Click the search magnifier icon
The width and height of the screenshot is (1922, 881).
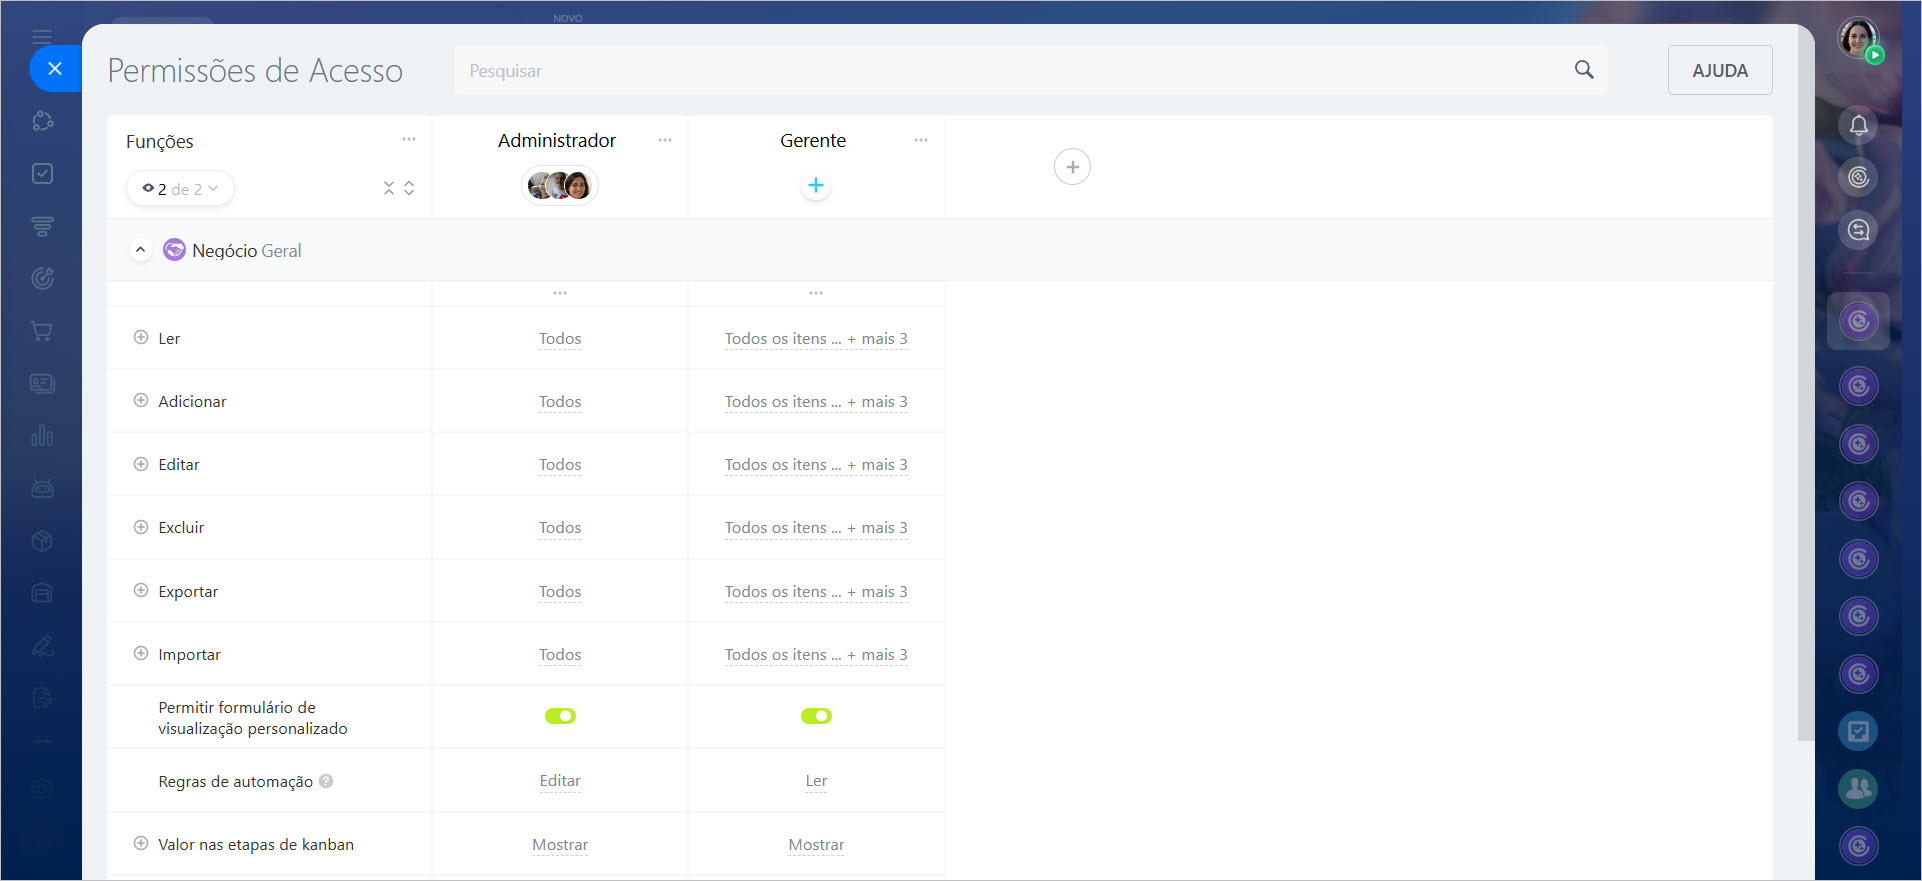click(1584, 69)
